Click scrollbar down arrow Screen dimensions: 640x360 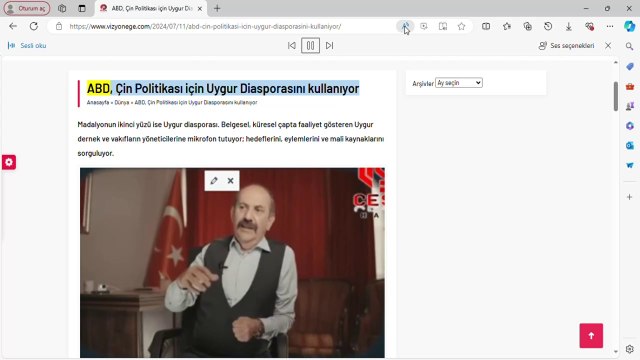point(616,351)
